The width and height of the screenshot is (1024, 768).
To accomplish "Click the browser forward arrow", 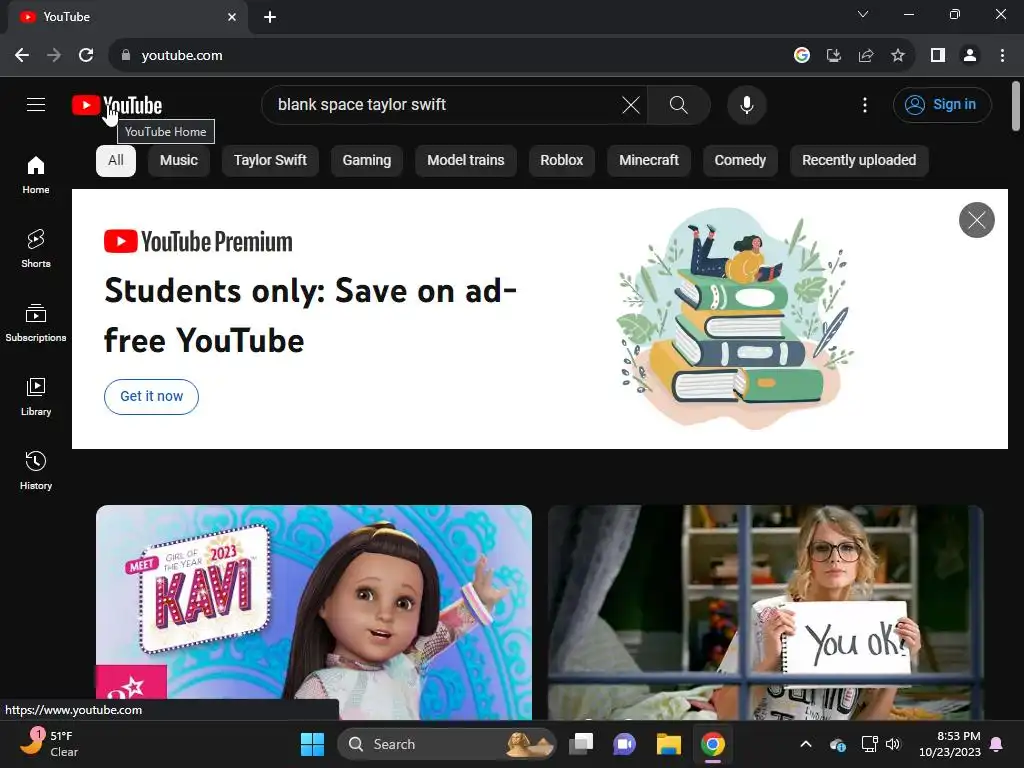I will (x=54, y=56).
